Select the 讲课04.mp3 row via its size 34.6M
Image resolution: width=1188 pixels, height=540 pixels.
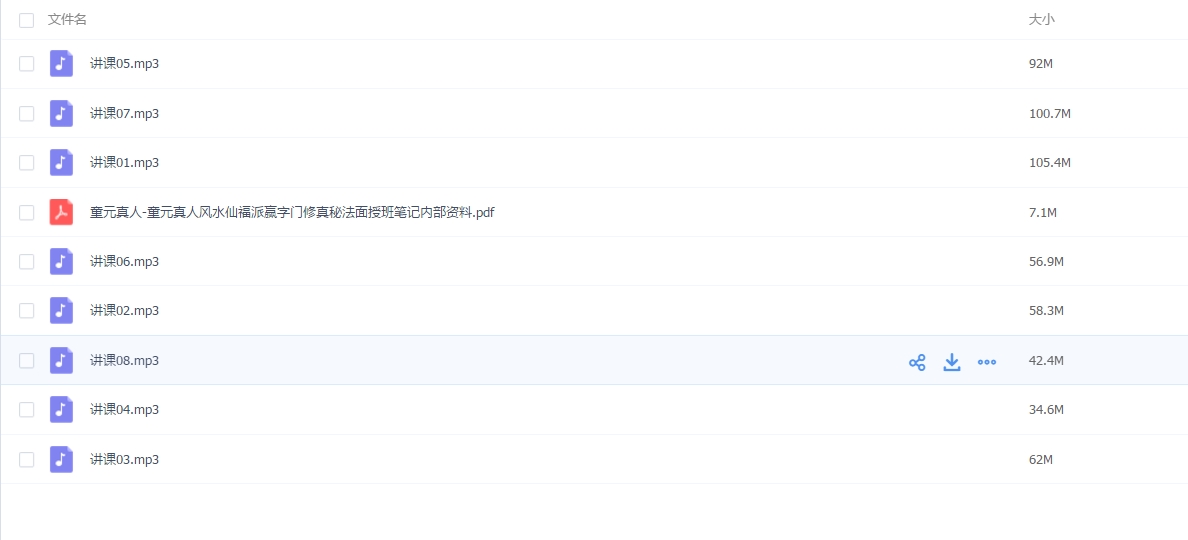pos(1046,410)
